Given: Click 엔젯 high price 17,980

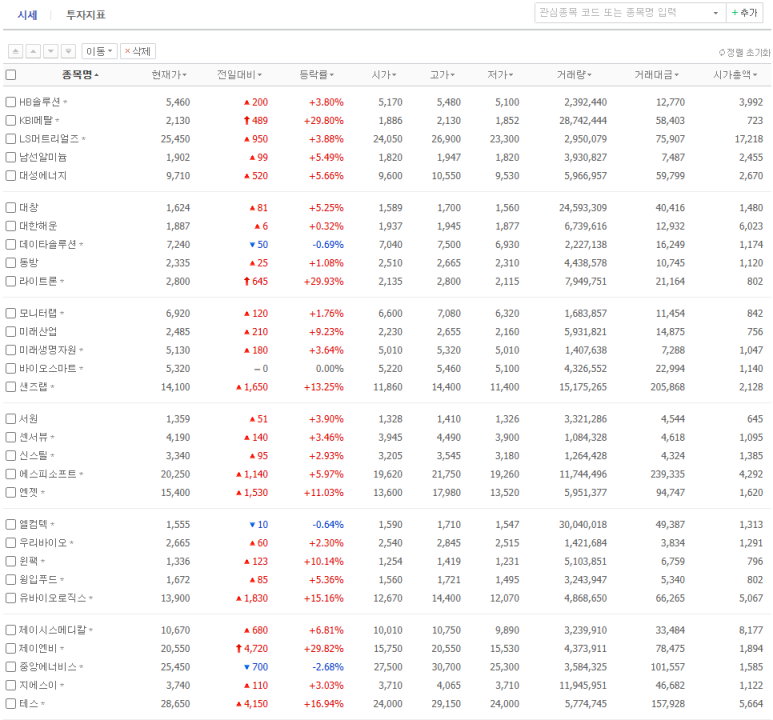Looking at the screenshot, I should 446,492.
